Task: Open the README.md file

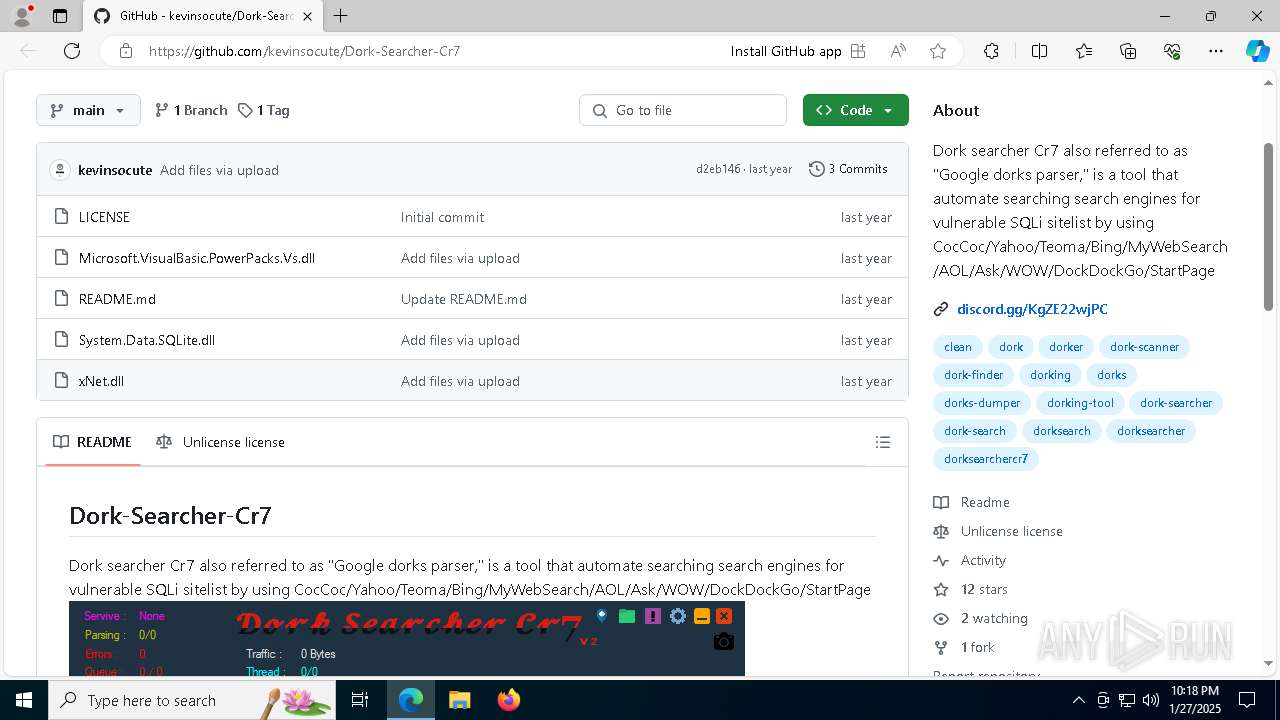Action: click(117, 299)
